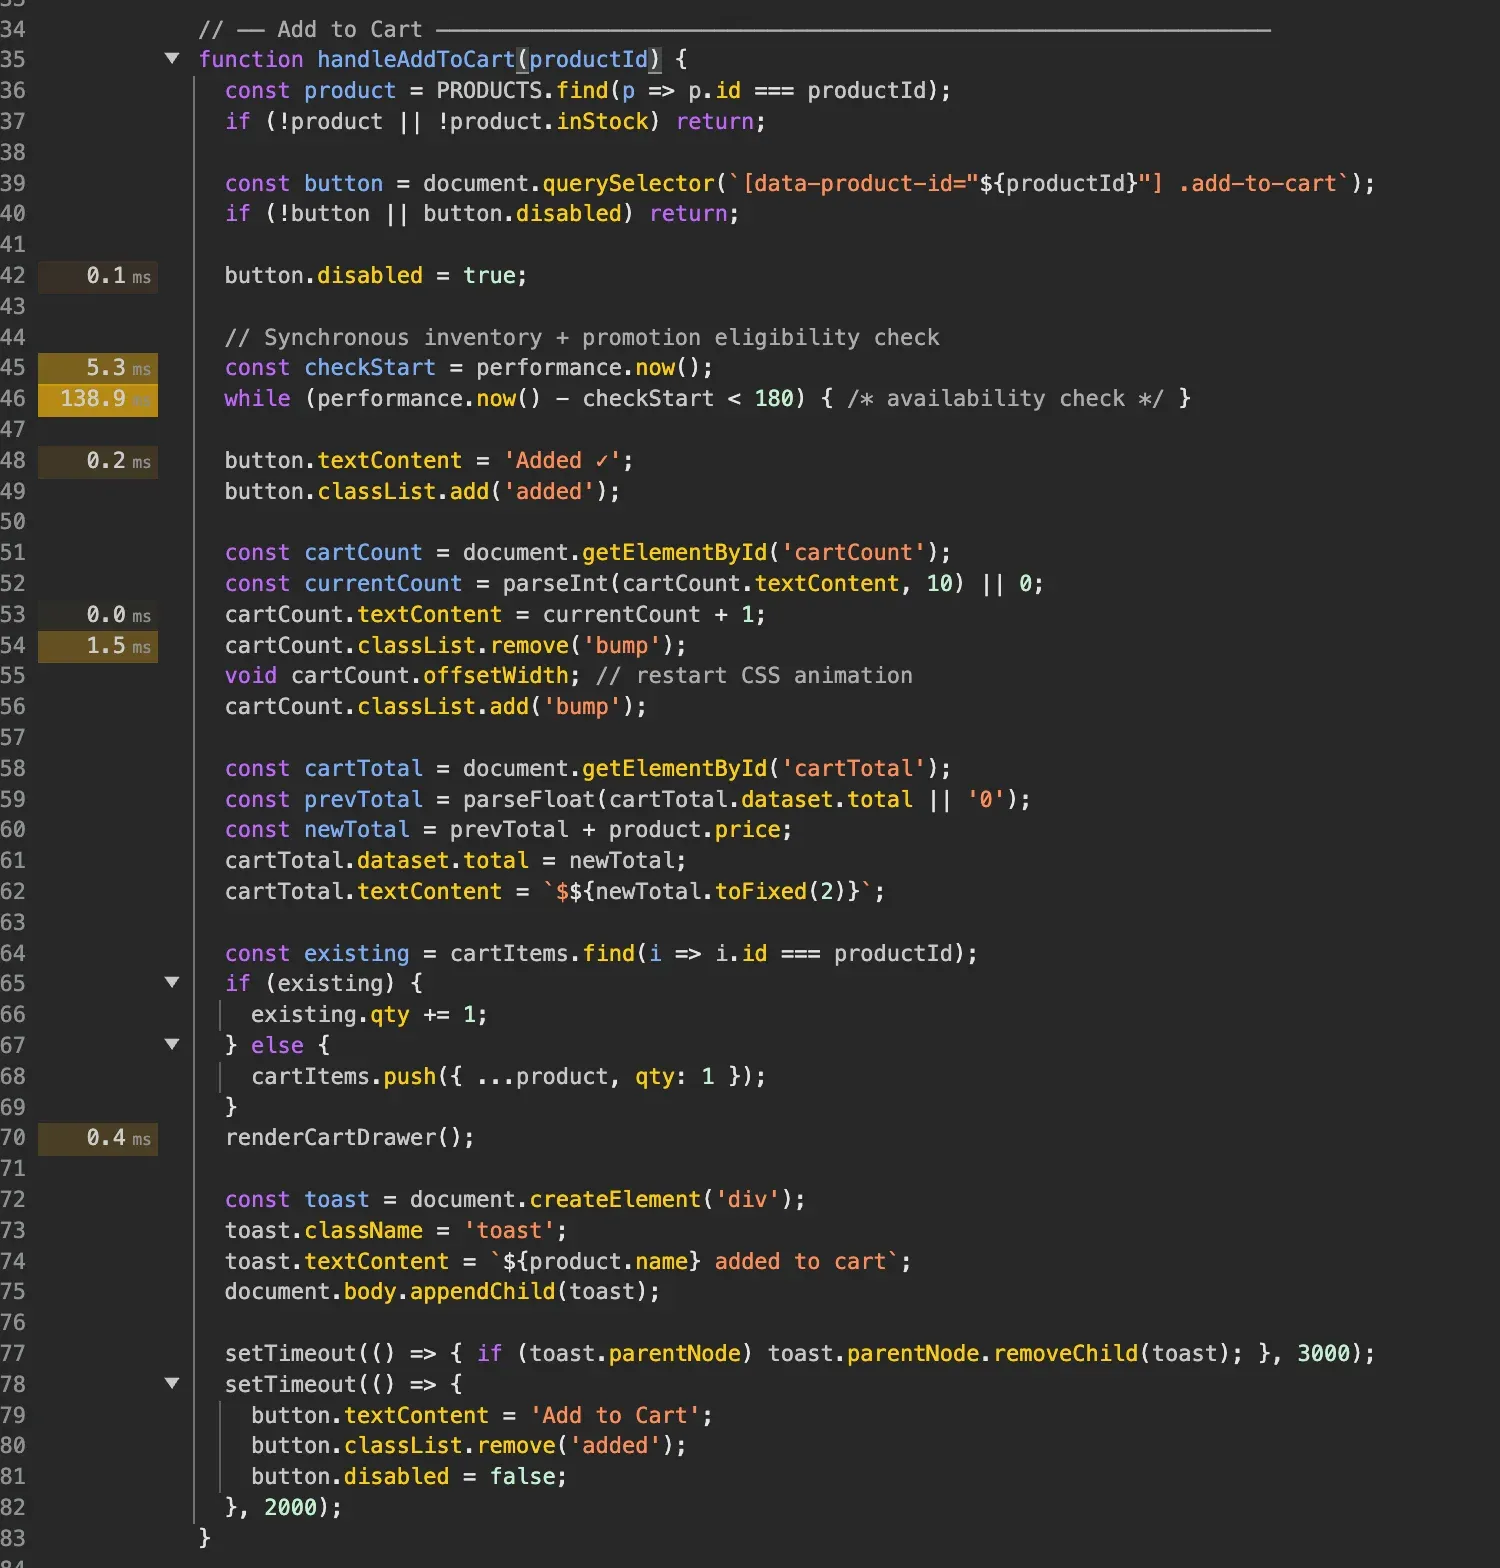Click newTotal.toFixed(2) template string
1500x1568 pixels.
pos(708,892)
